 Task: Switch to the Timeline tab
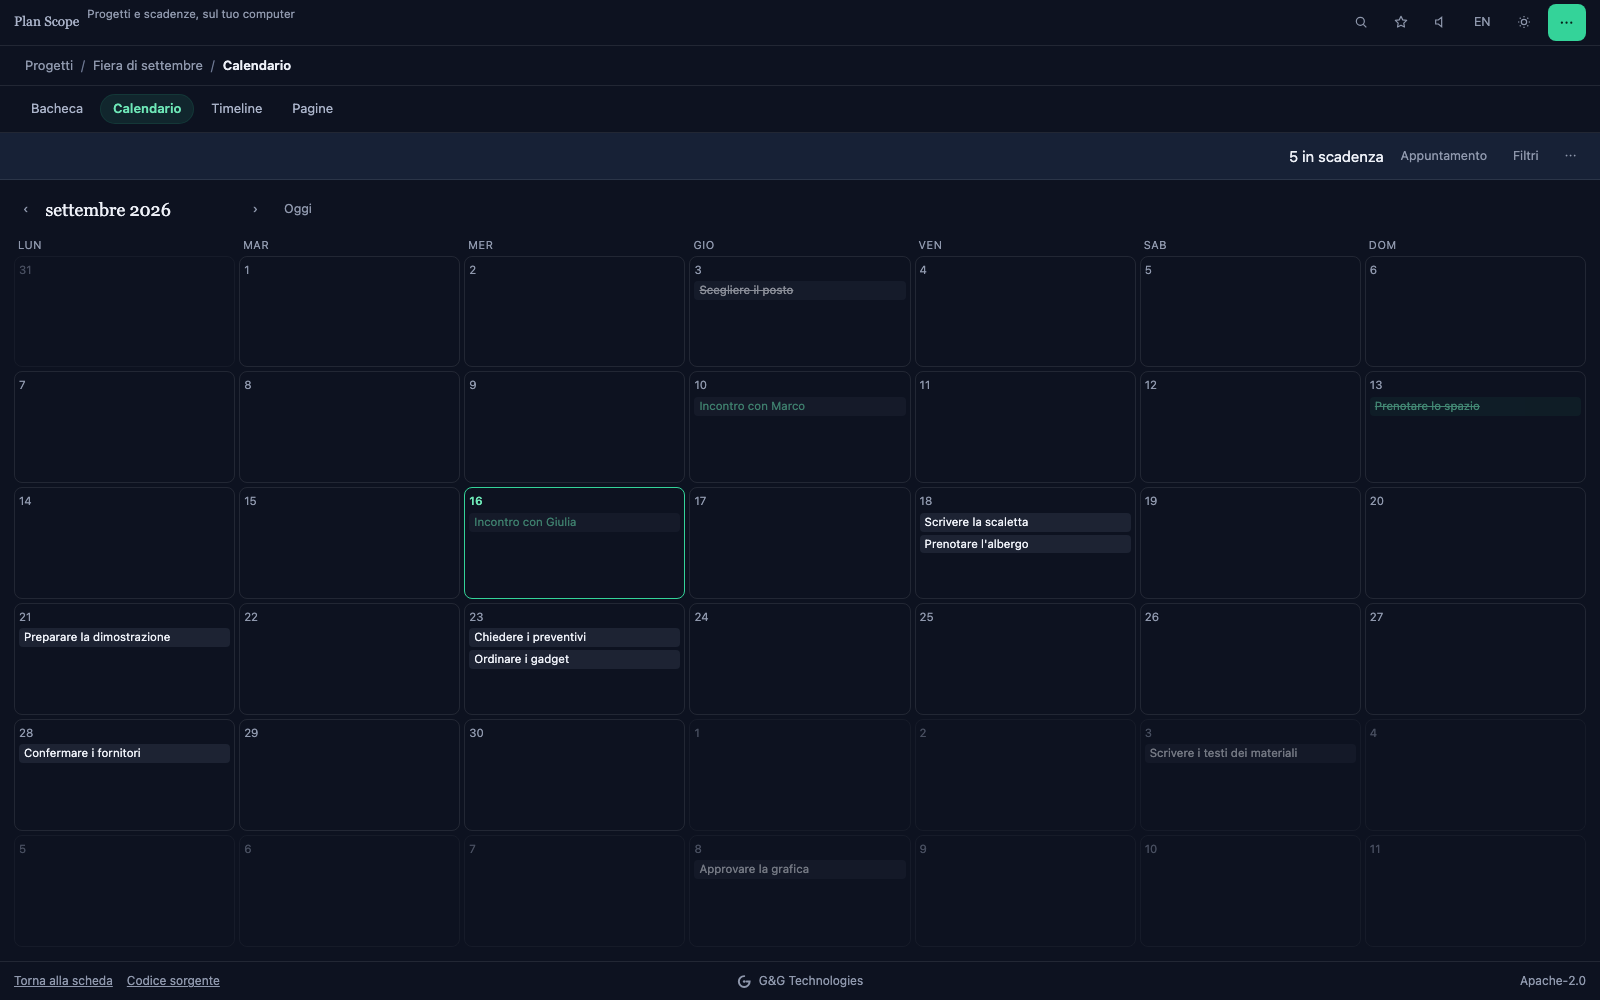click(x=237, y=109)
